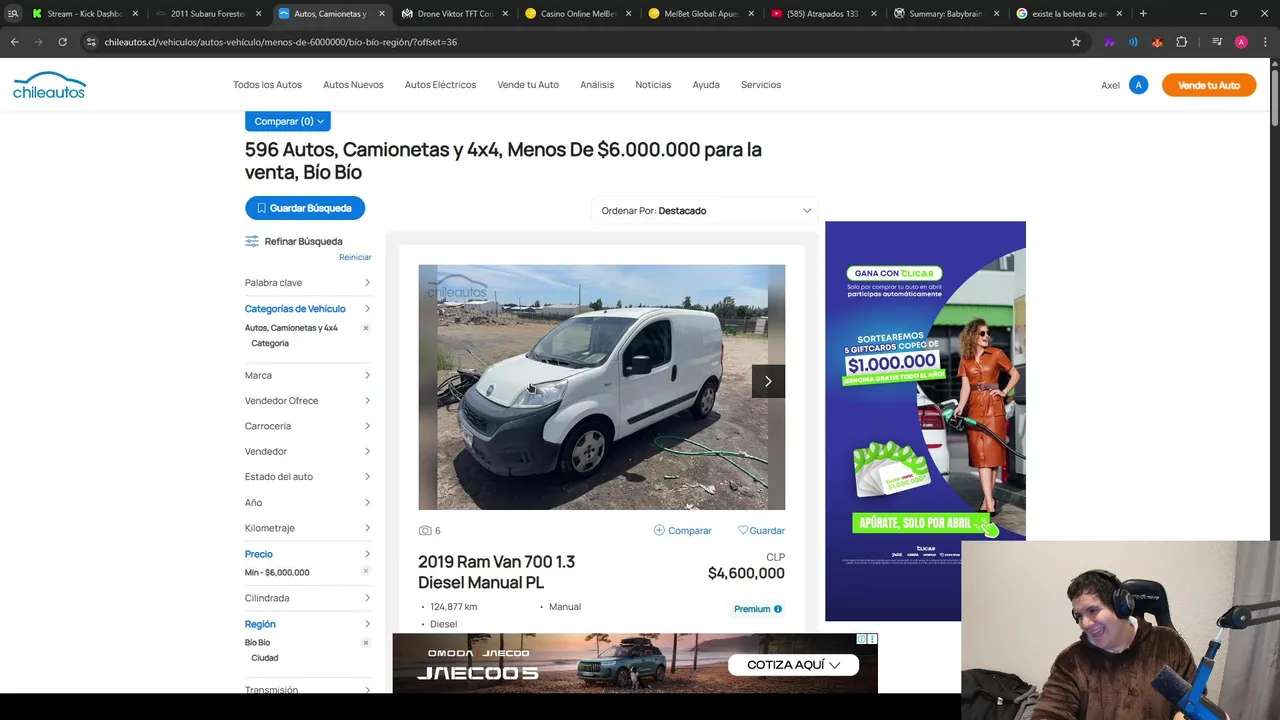Open the Noticias nav item
This screenshot has height=720, width=1280.
click(x=653, y=85)
